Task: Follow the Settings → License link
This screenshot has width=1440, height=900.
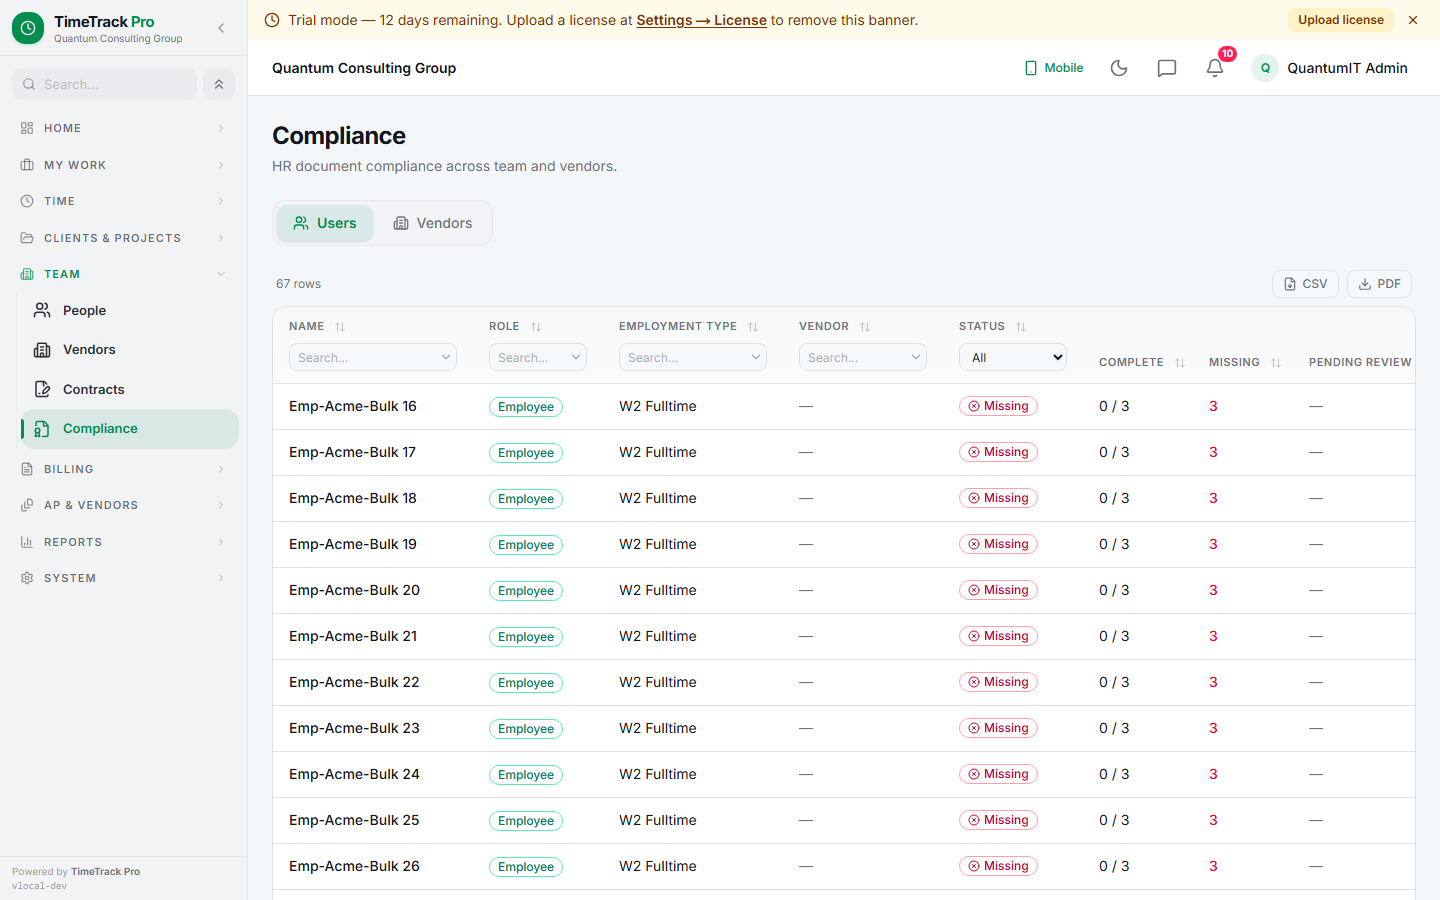Action: (701, 20)
